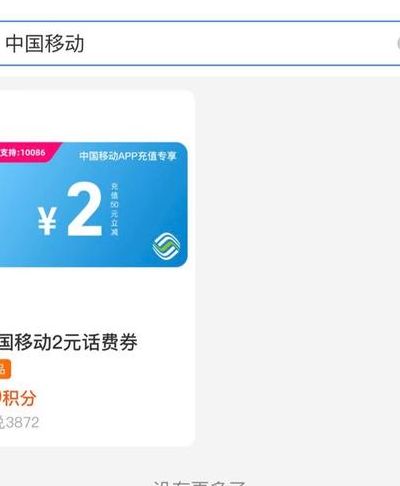400x486 pixels.
Task: Tap white space below the coupon image
Action: click(x=97, y=298)
